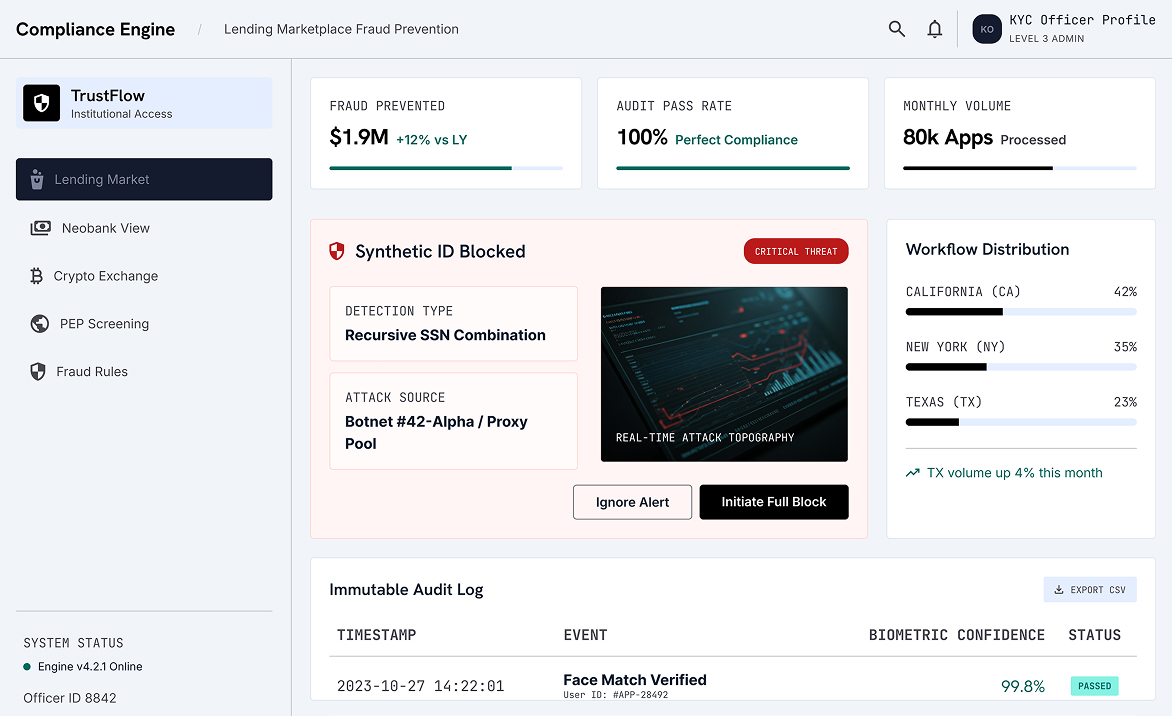Click the LEVEL 3 ADMIN label
This screenshot has height=716, width=1172.
coord(1046,39)
